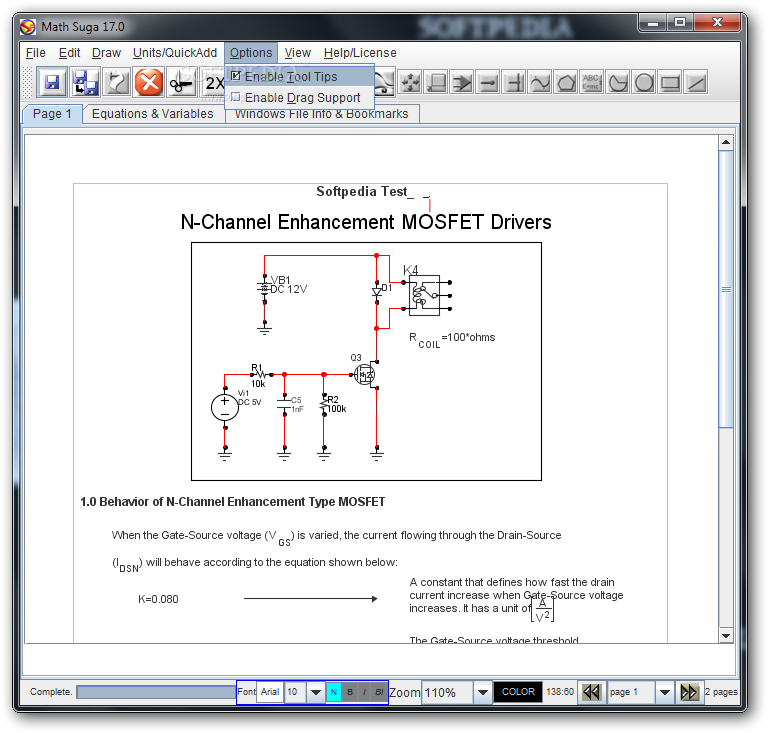Viewport: 768px width, 733px height.
Task: Open the page selector dropdown arrow
Action: click(x=665, y=692)
